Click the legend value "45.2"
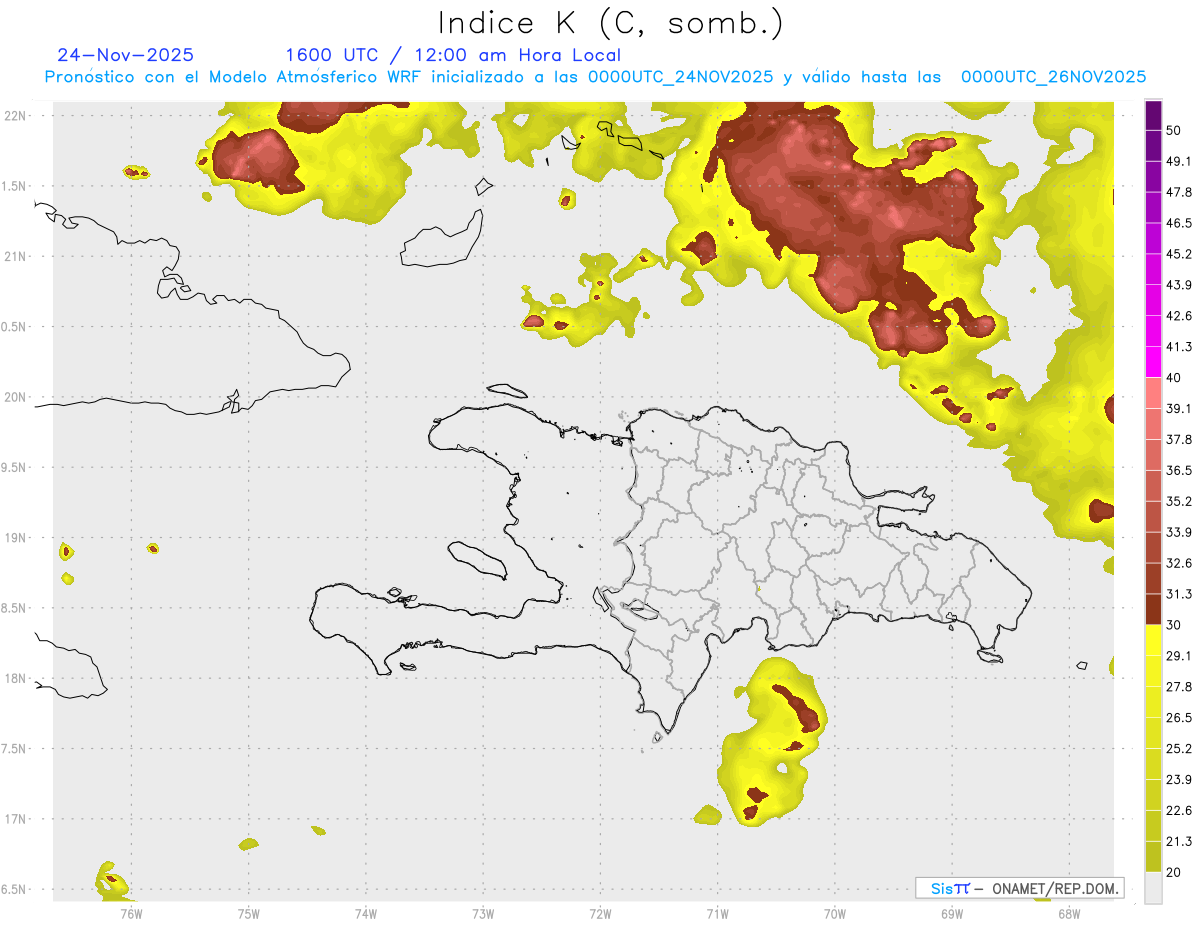1200x927 pixels. [x=1179, y=254]
